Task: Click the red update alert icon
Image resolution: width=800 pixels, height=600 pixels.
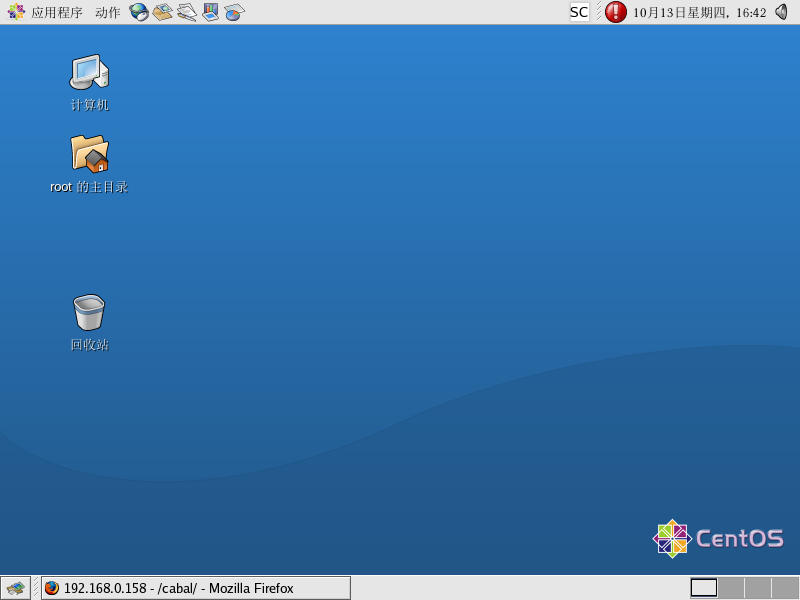Action: (616, 12)
